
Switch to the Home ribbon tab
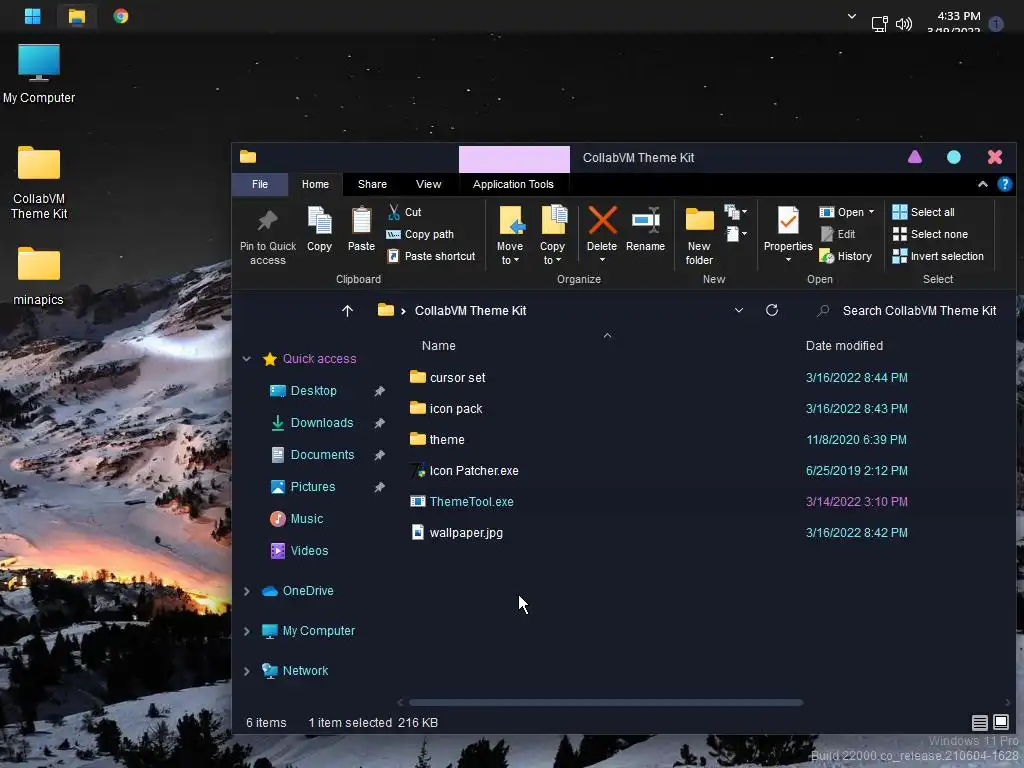(315, 184)
